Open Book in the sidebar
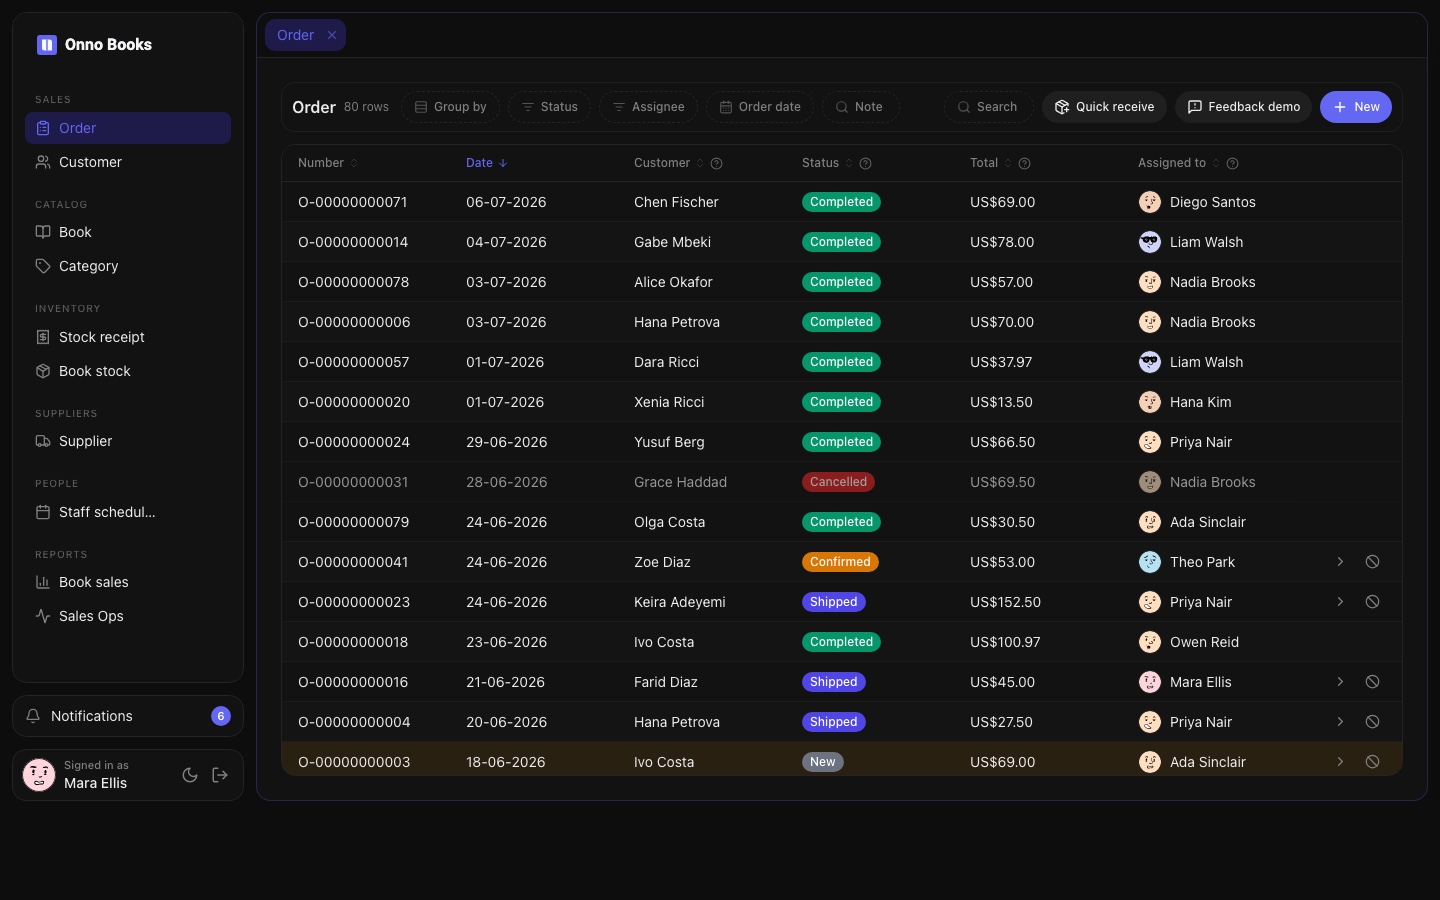The width and height of the screenshot is (1440, 900). pyautogui.click(x=128, y=232)
